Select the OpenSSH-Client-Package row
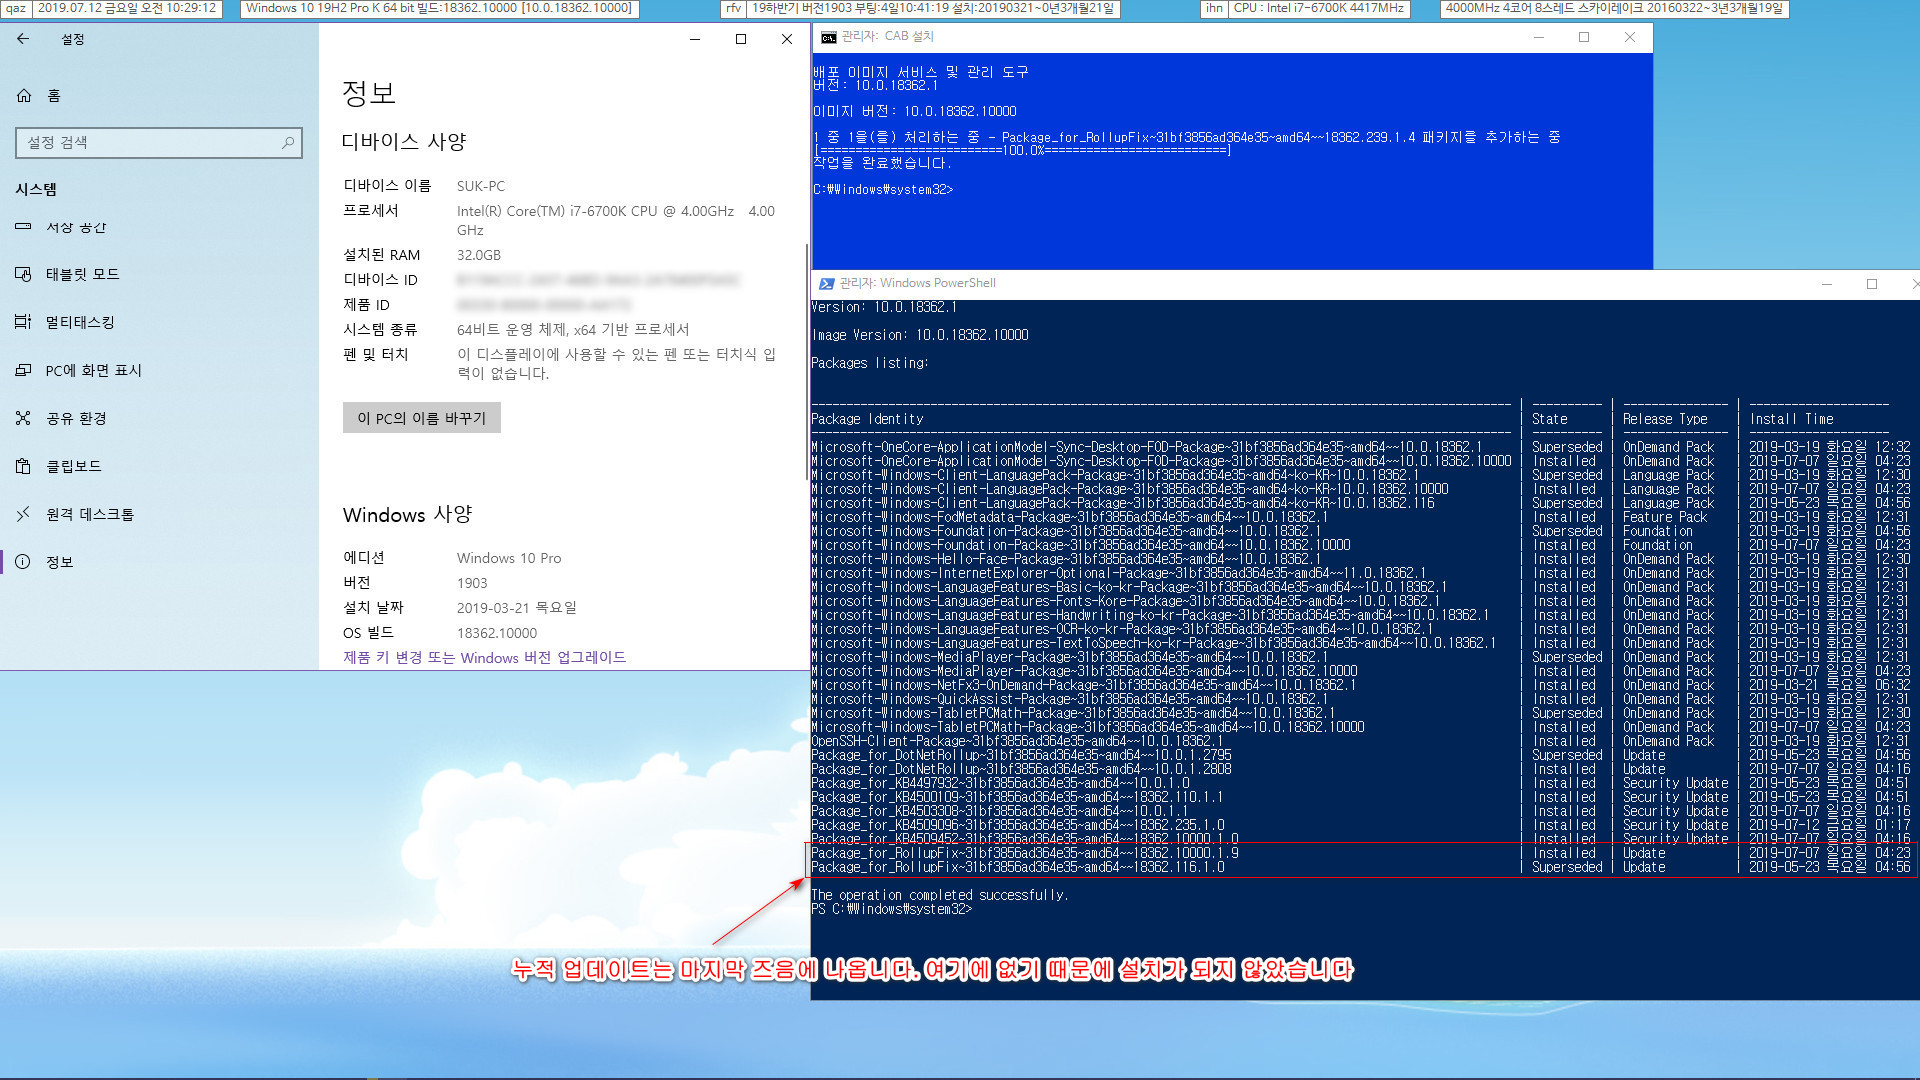The image size is (1920, 1080). pyautogui.click(x=1360, y=741)
